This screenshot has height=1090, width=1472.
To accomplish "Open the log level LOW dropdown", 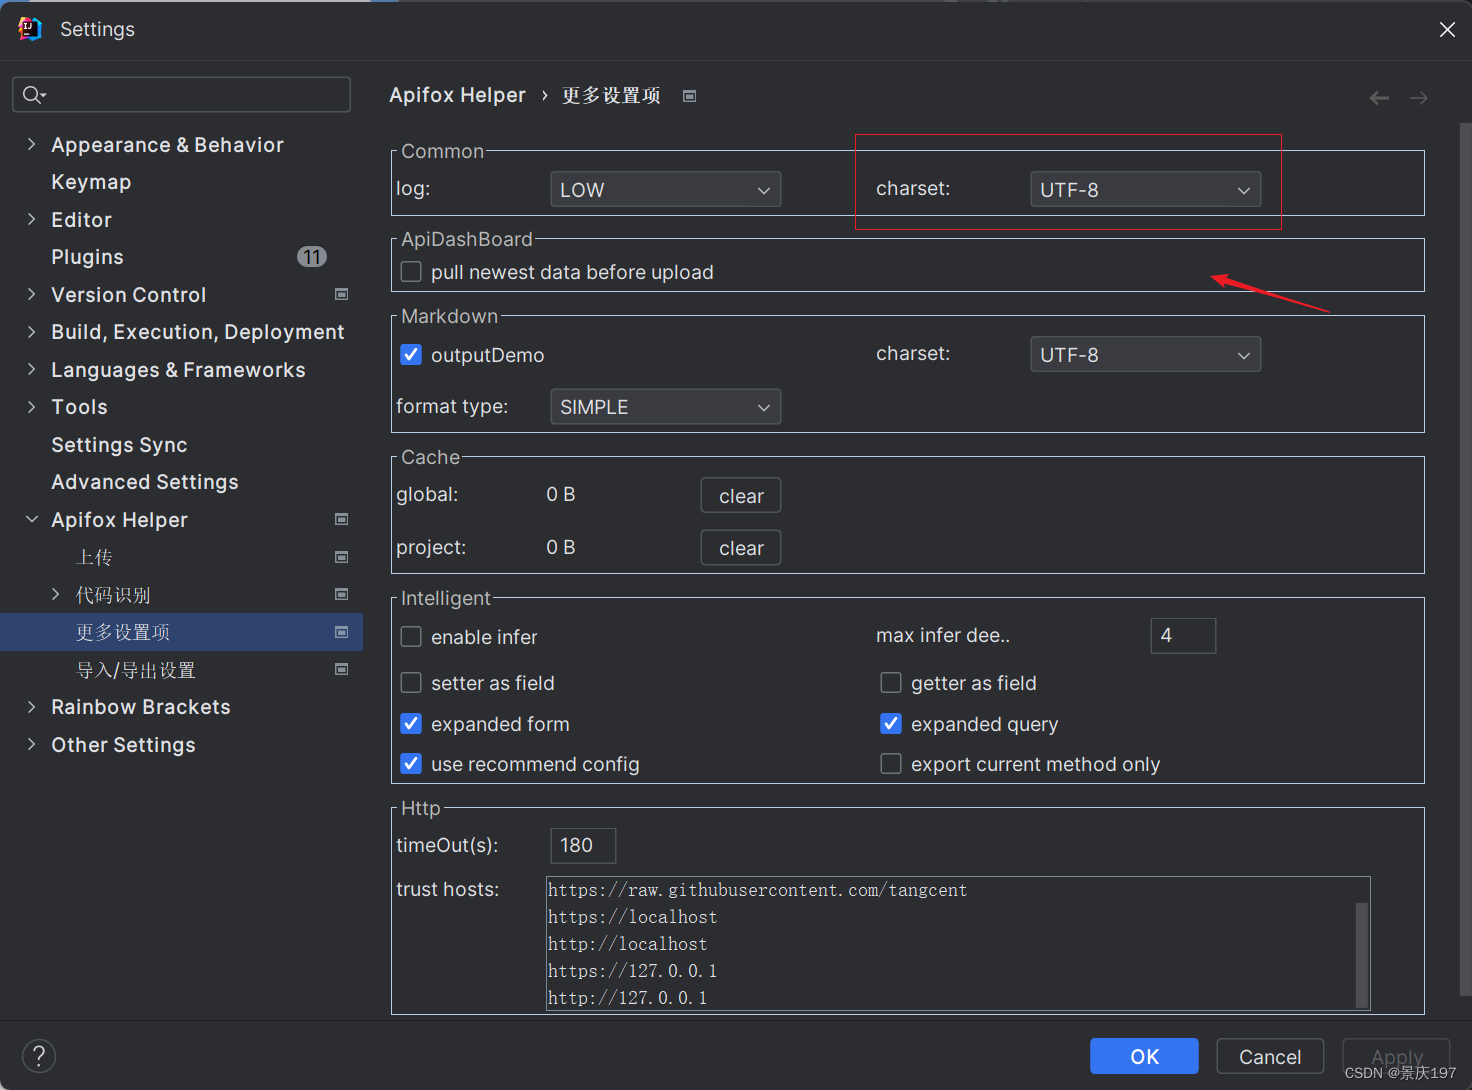I will point(665,189).
